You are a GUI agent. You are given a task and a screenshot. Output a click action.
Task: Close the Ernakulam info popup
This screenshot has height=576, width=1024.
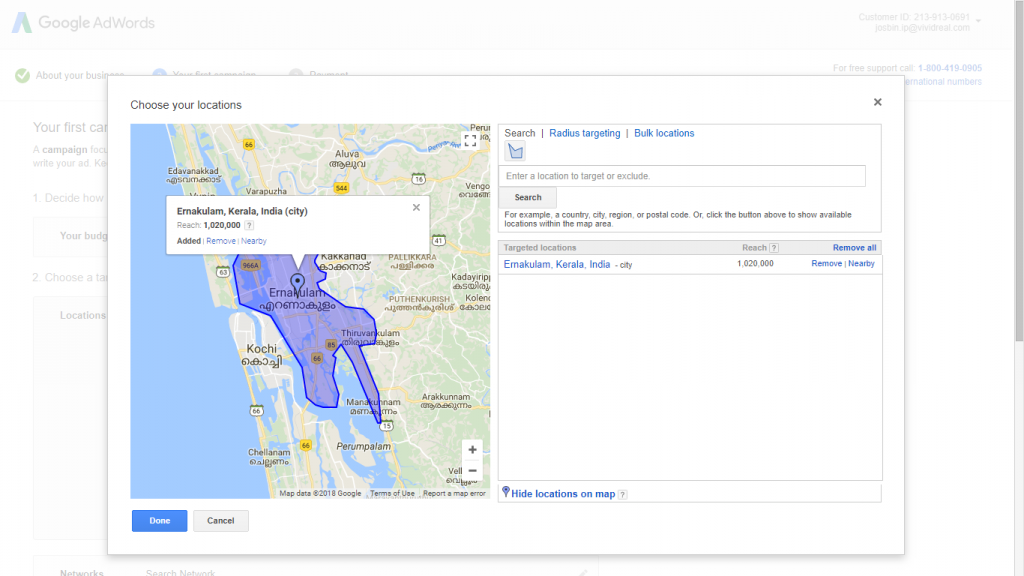[416, 208]
